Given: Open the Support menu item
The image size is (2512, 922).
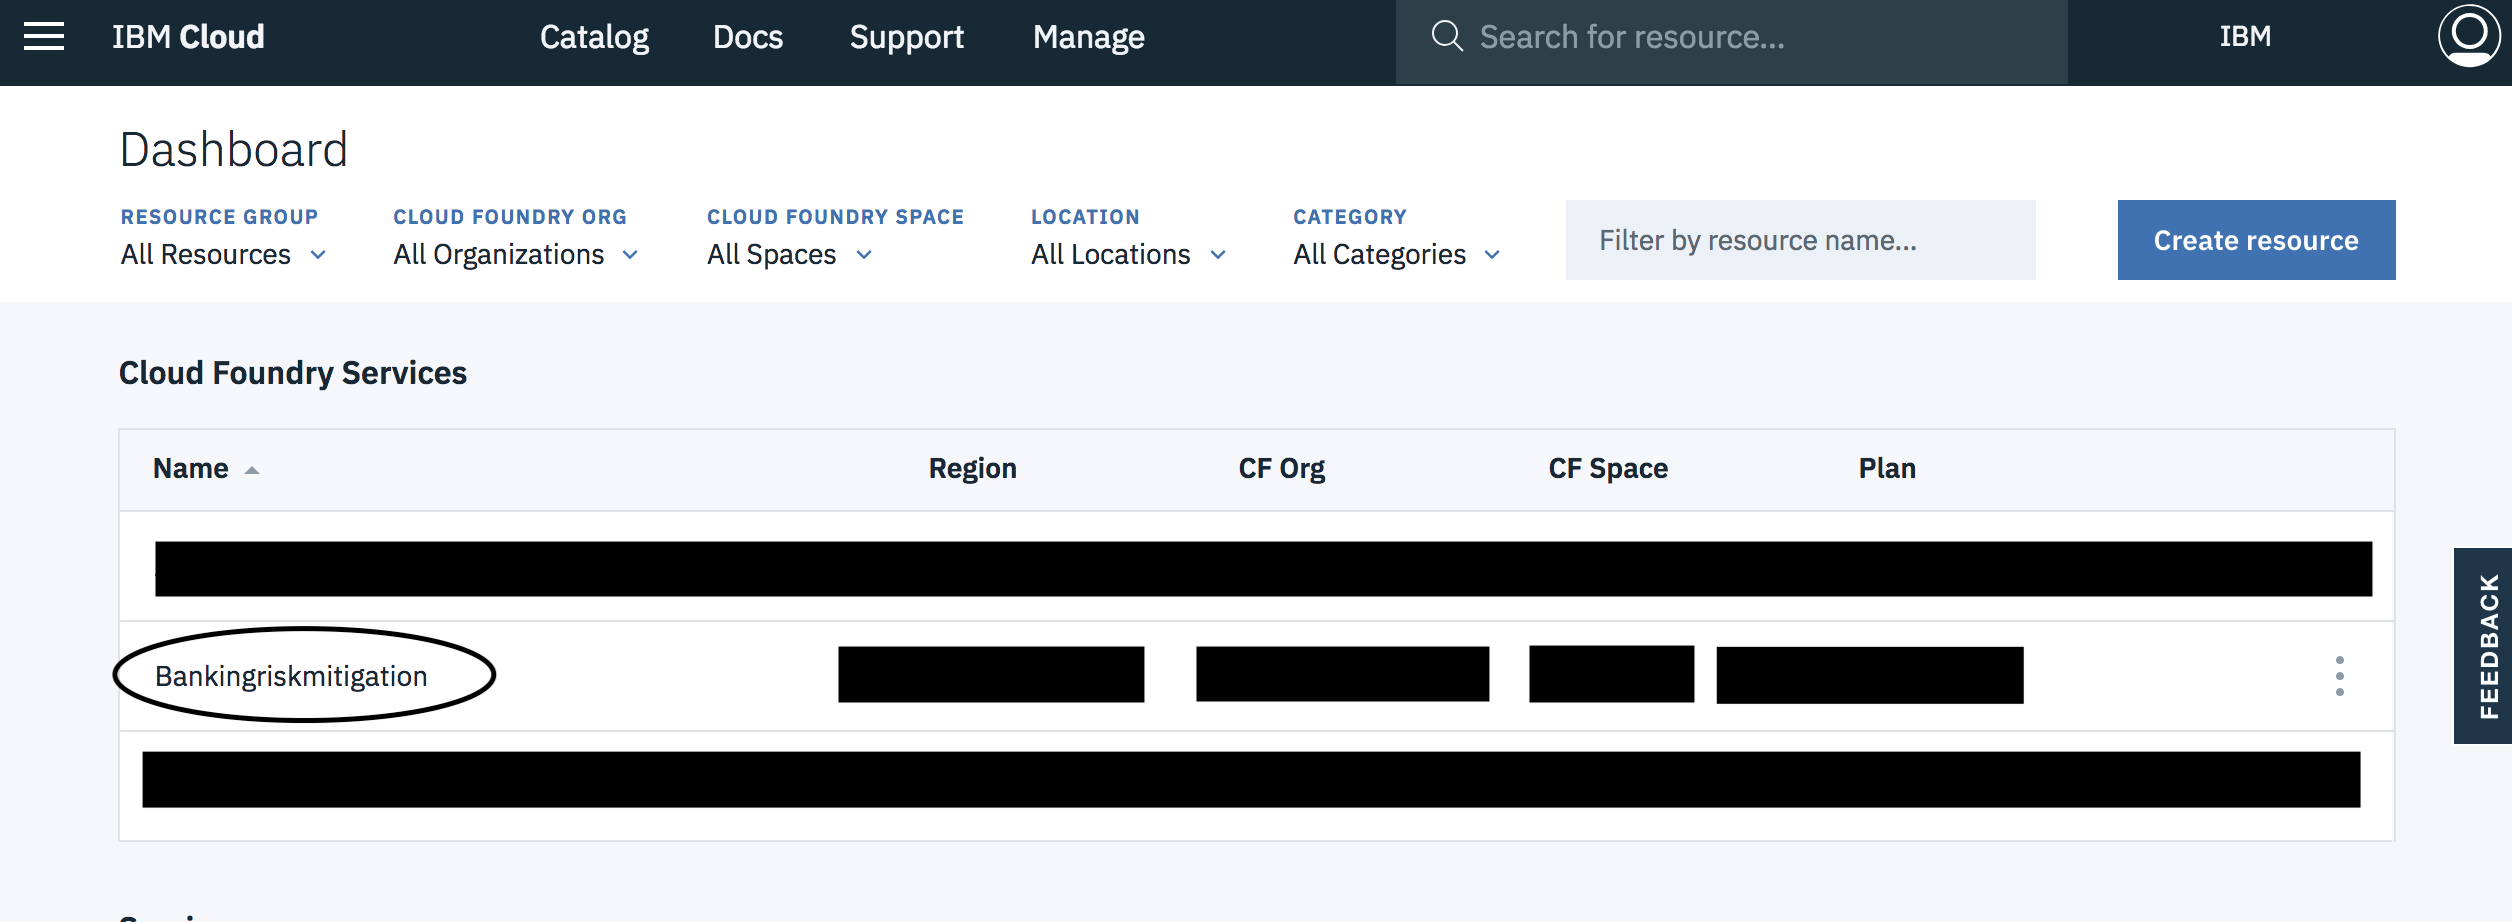Looking at the screenshot, I should [x=906, y=37].
